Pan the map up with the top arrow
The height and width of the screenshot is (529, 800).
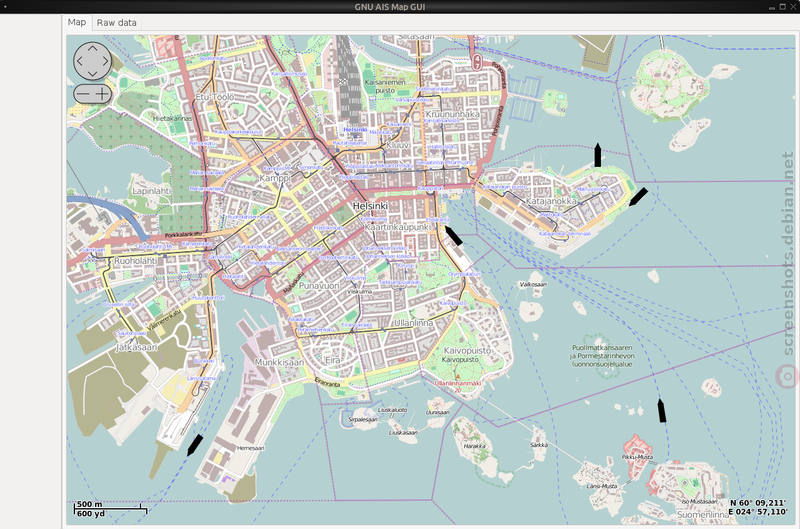click(x=92, y=48)
